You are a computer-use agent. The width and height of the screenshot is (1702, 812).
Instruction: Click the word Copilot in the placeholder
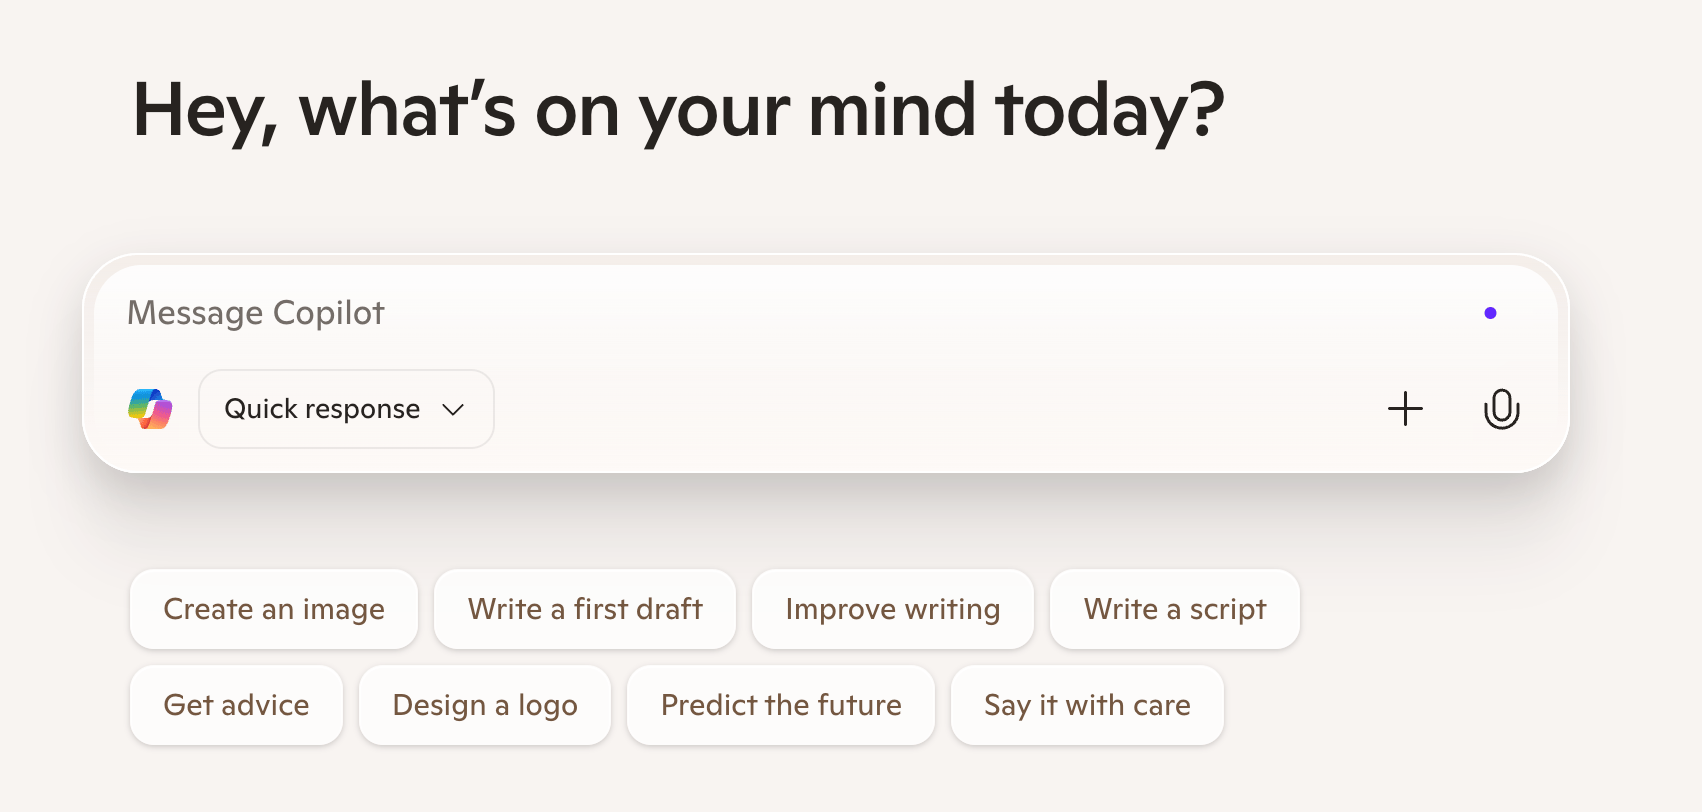[328, 313]
